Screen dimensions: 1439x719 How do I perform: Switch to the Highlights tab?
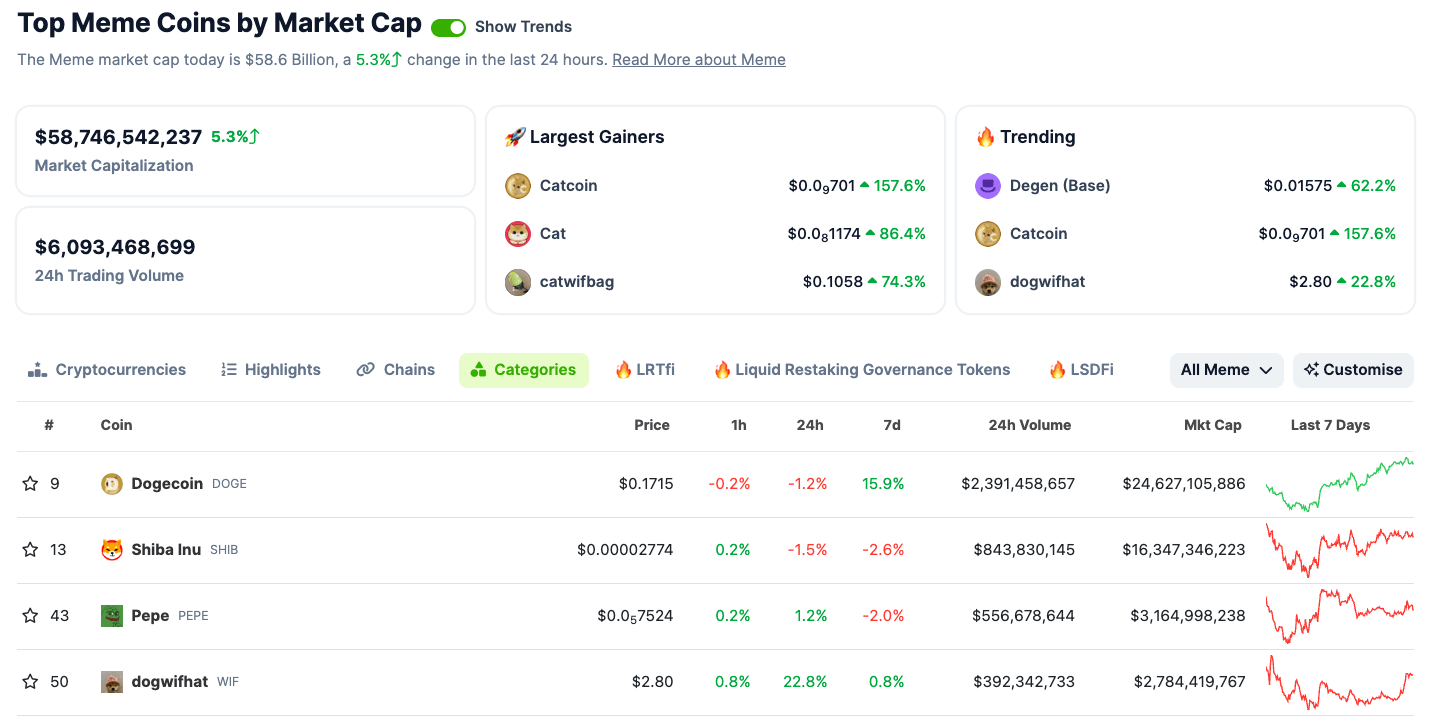pos(271,370)
